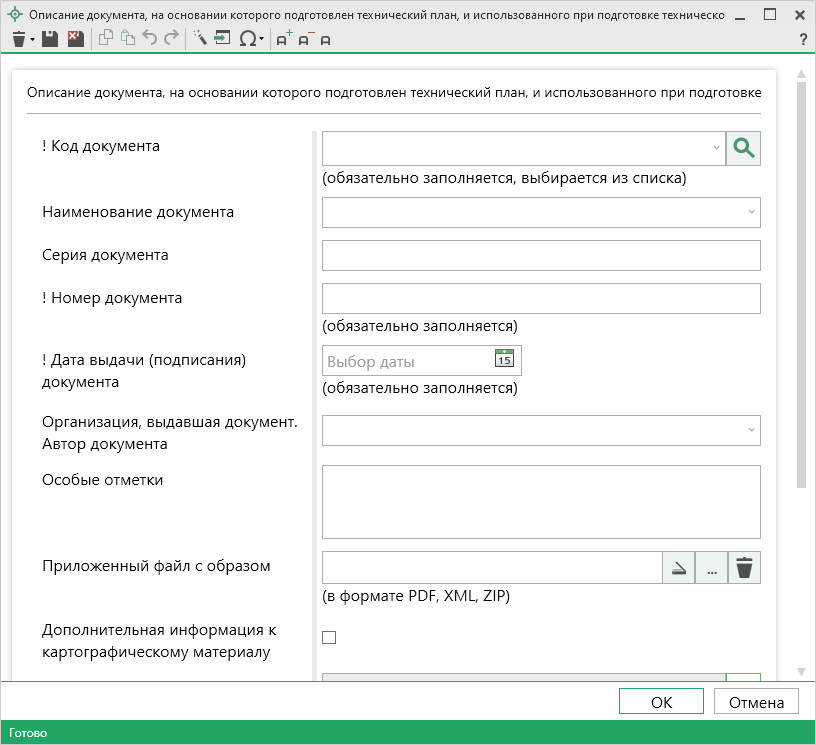Increase font size with A+ icon
Viewport: 816px width, 745px height.
[284, 39]
